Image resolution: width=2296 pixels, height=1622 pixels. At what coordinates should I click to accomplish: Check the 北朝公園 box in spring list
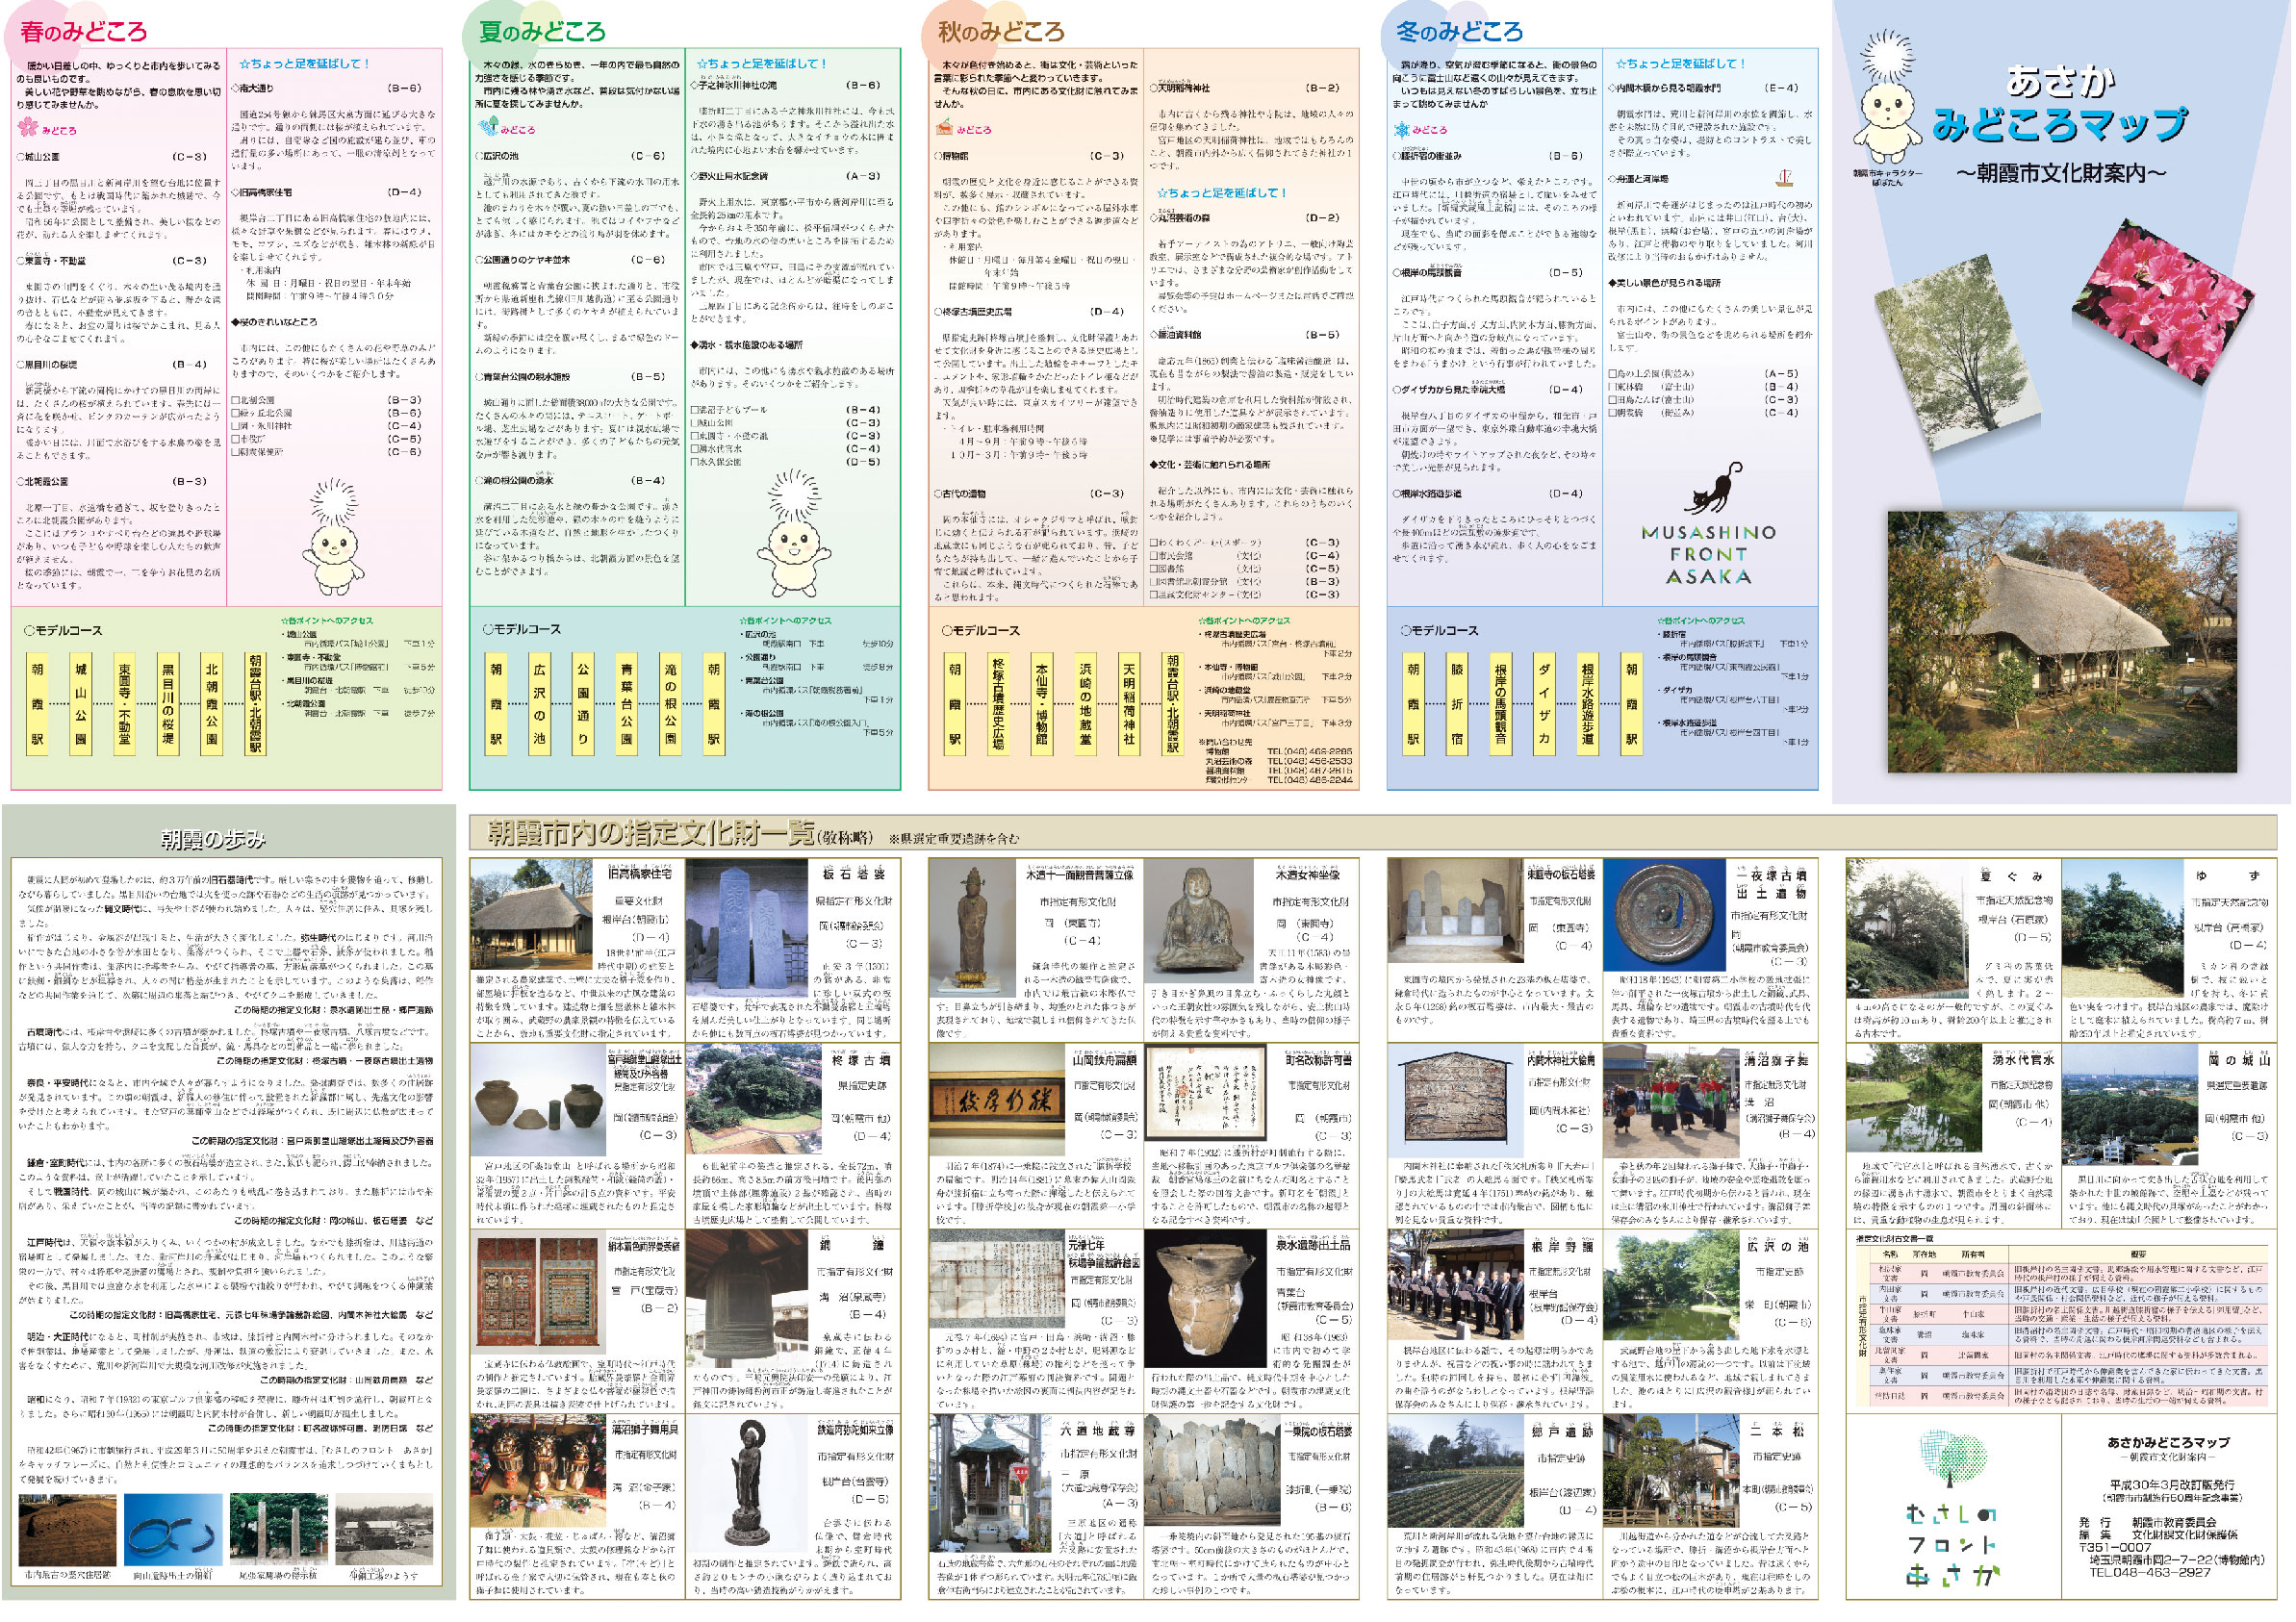pos(236,400)
